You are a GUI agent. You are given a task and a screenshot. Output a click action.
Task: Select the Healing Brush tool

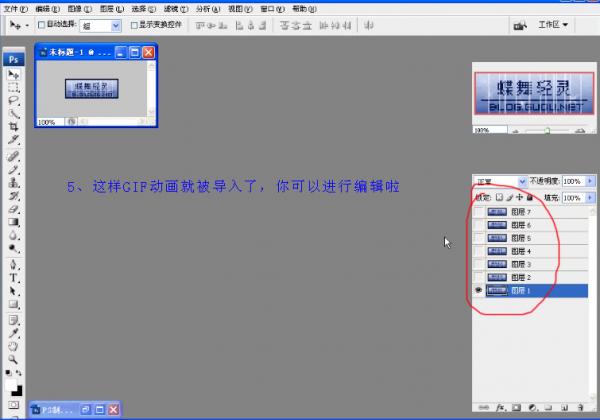point(13,156)
